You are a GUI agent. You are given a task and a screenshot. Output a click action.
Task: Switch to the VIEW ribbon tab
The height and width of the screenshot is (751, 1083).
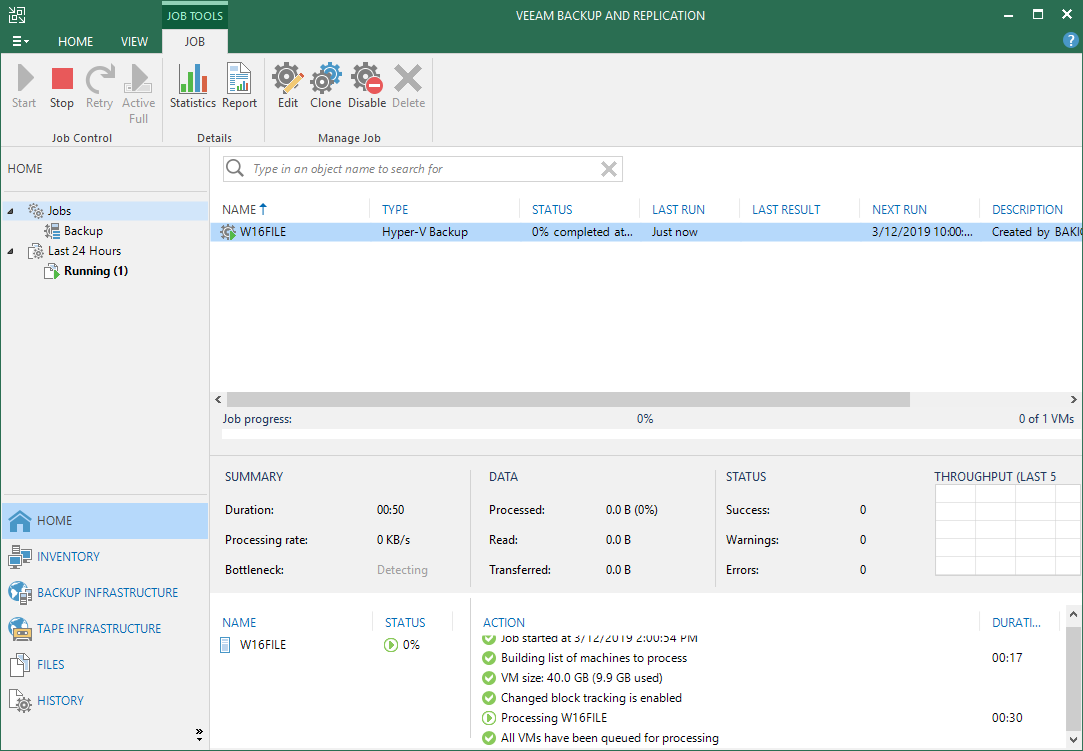click(134, 41)
